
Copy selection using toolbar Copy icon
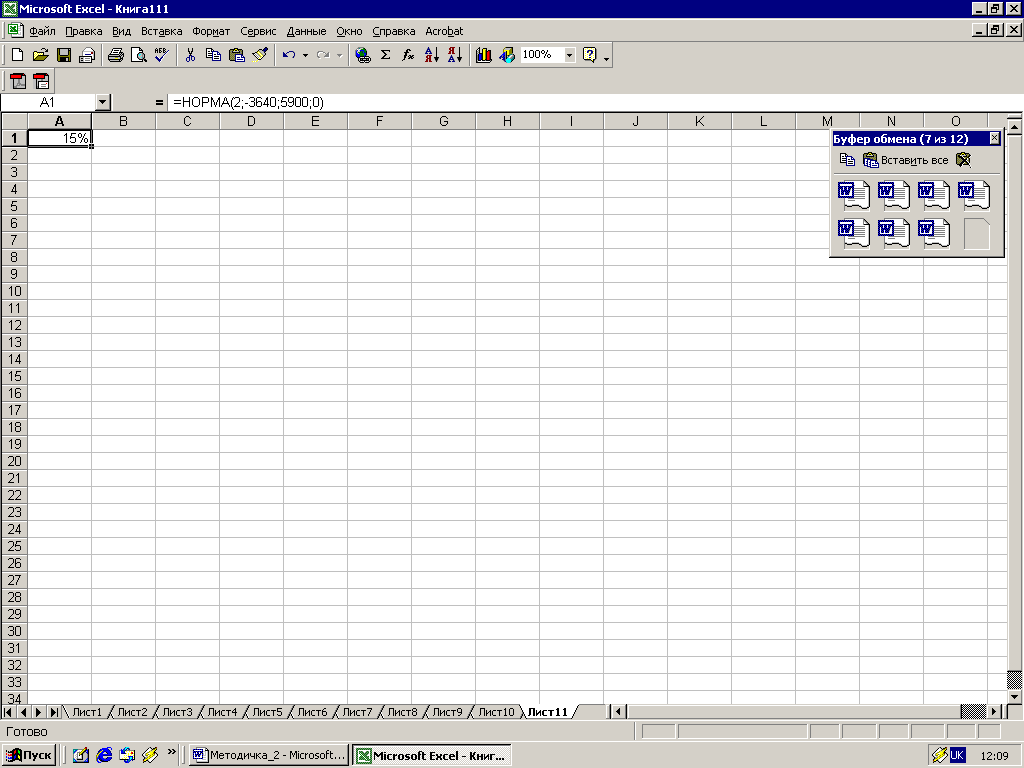(213, 55)
